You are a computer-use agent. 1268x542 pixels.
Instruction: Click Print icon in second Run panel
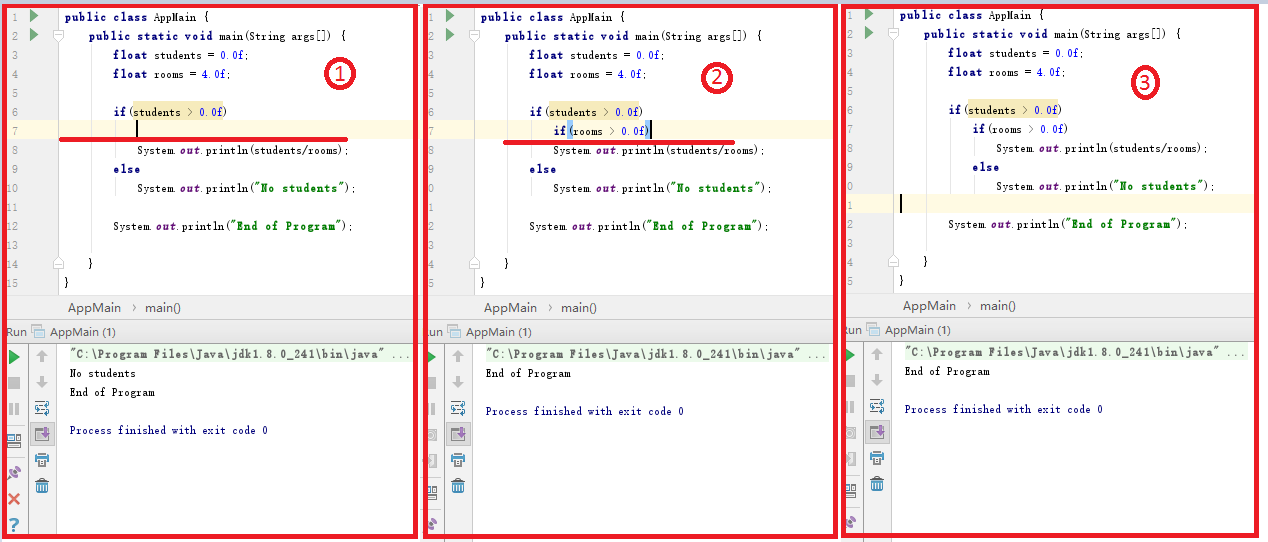(x=458, y=460)
